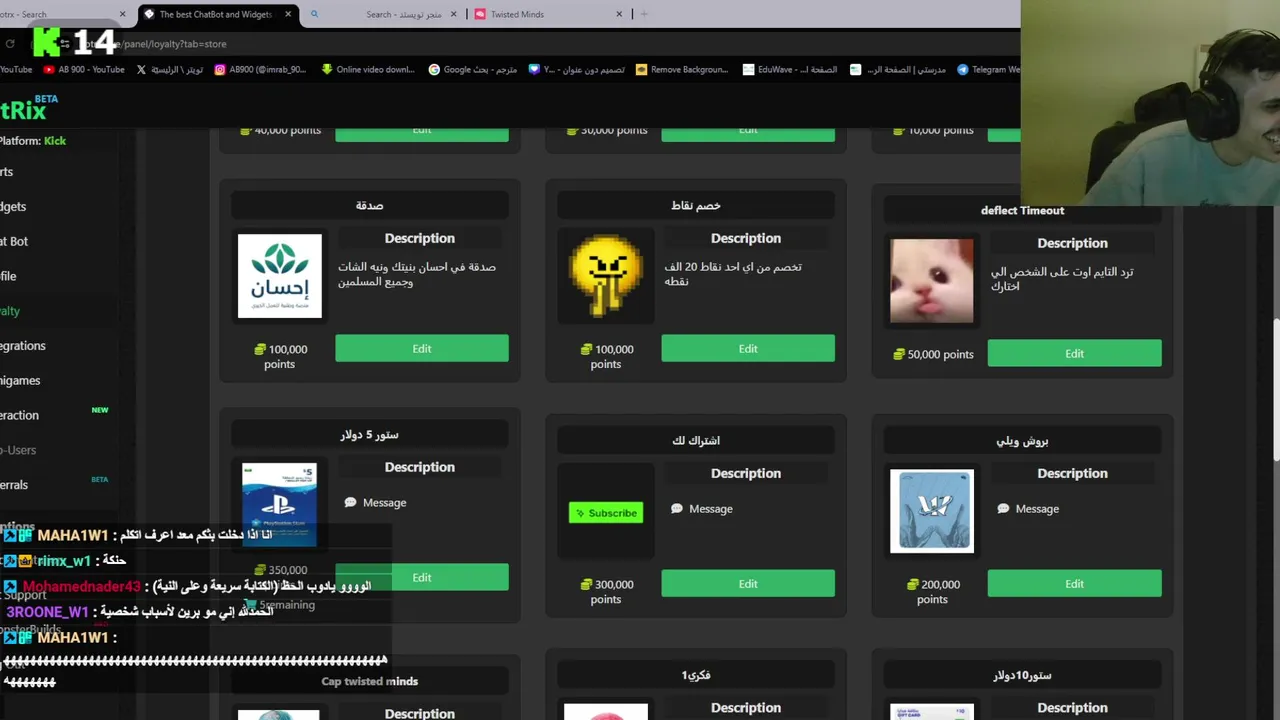Open Integrations item in sidebar
1280x720 pixels.
pos(23,345)
